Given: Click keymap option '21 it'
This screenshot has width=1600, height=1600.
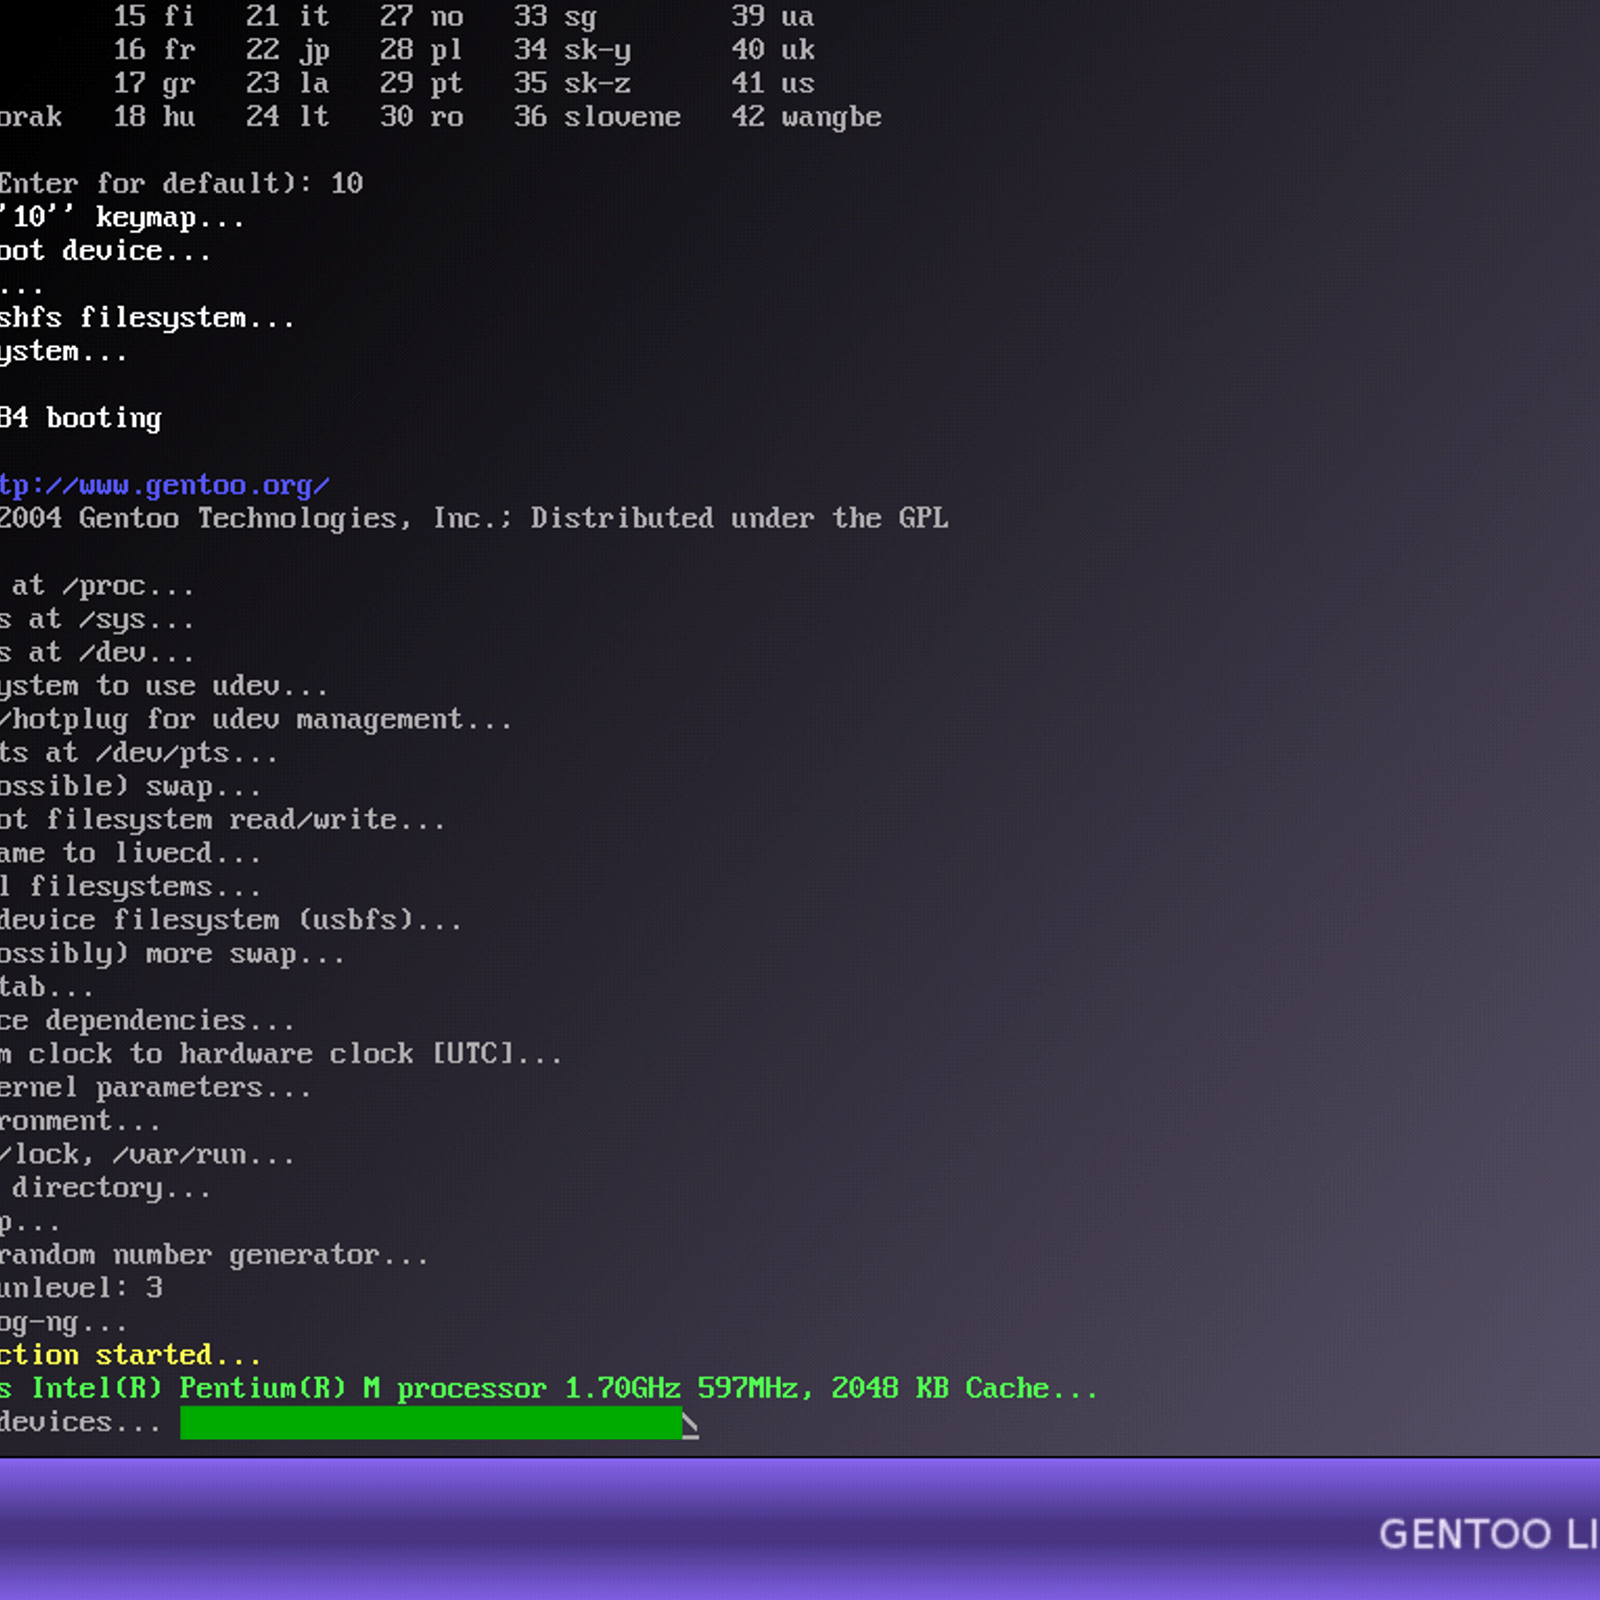Looking at the screenshot, I should 287,17.
